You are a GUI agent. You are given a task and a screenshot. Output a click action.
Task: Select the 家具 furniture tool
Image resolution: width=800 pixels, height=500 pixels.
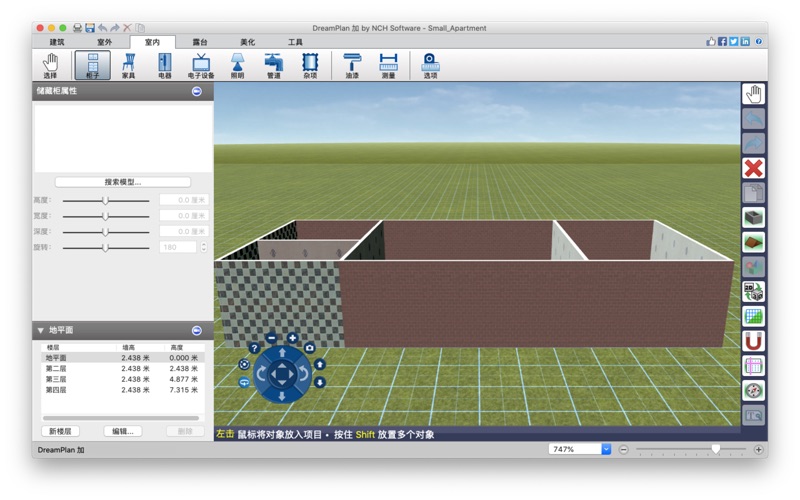click(x=128, y=65)
